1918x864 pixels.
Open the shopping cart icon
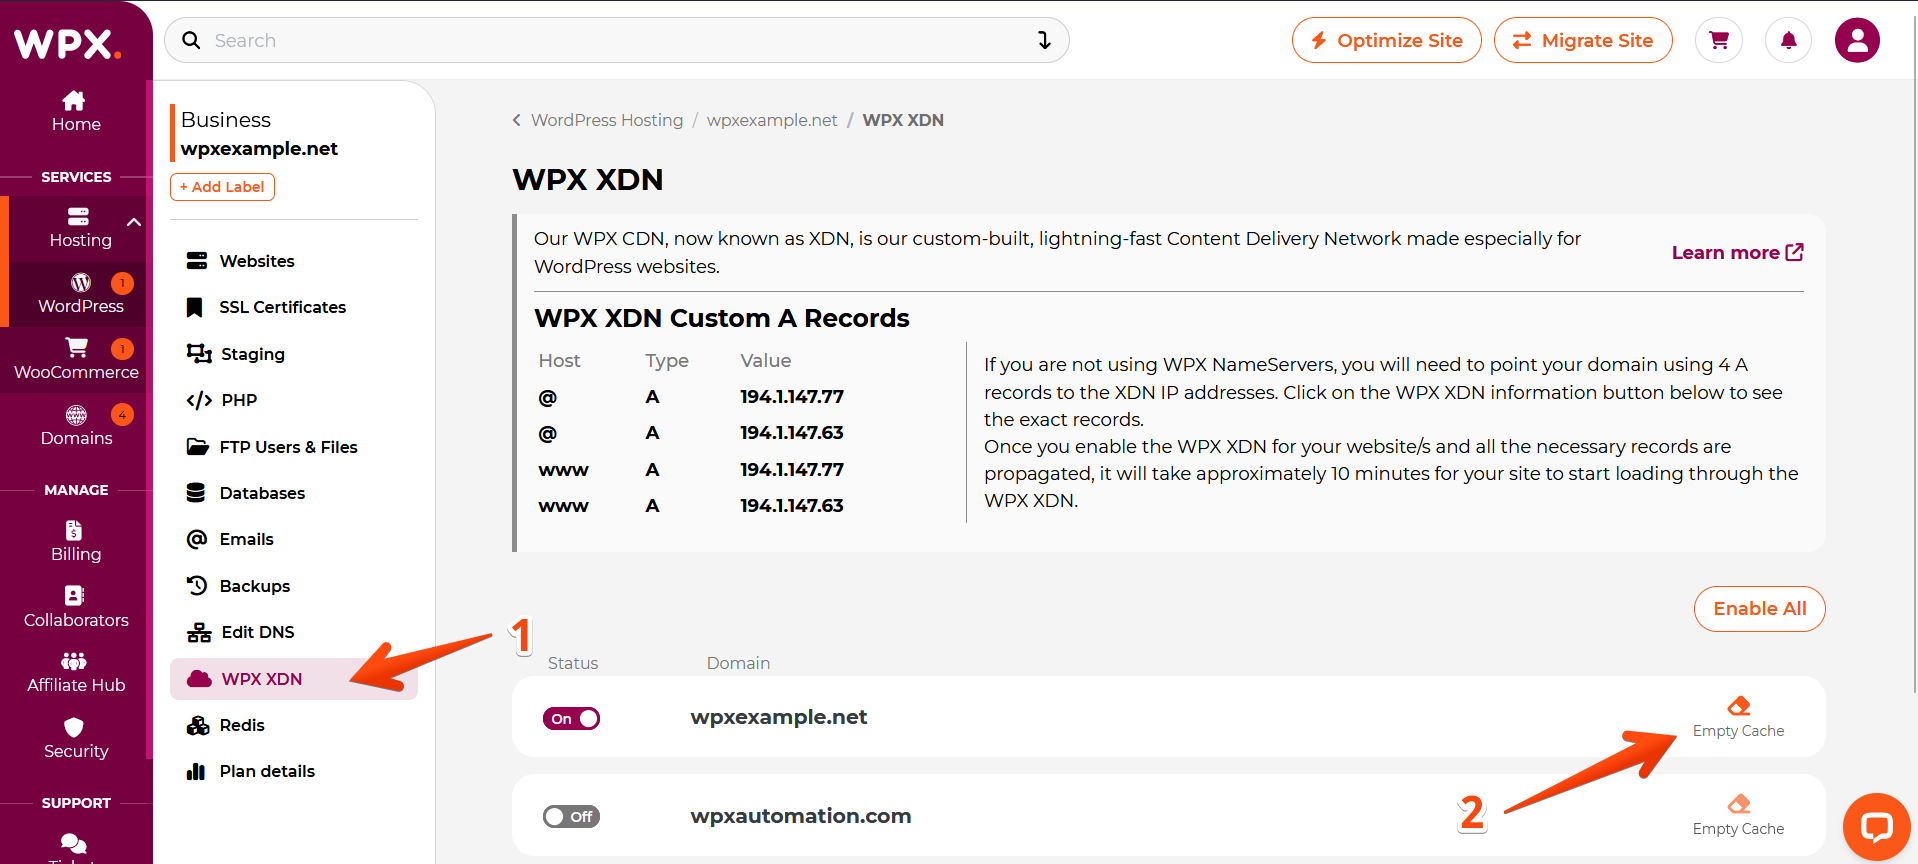(x=1719, y=41)
